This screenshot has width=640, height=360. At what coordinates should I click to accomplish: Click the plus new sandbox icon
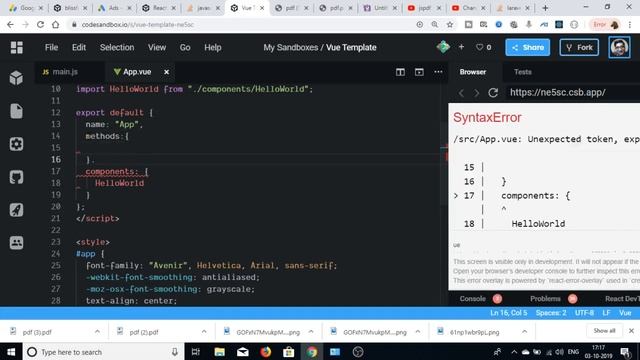point(461,47)
